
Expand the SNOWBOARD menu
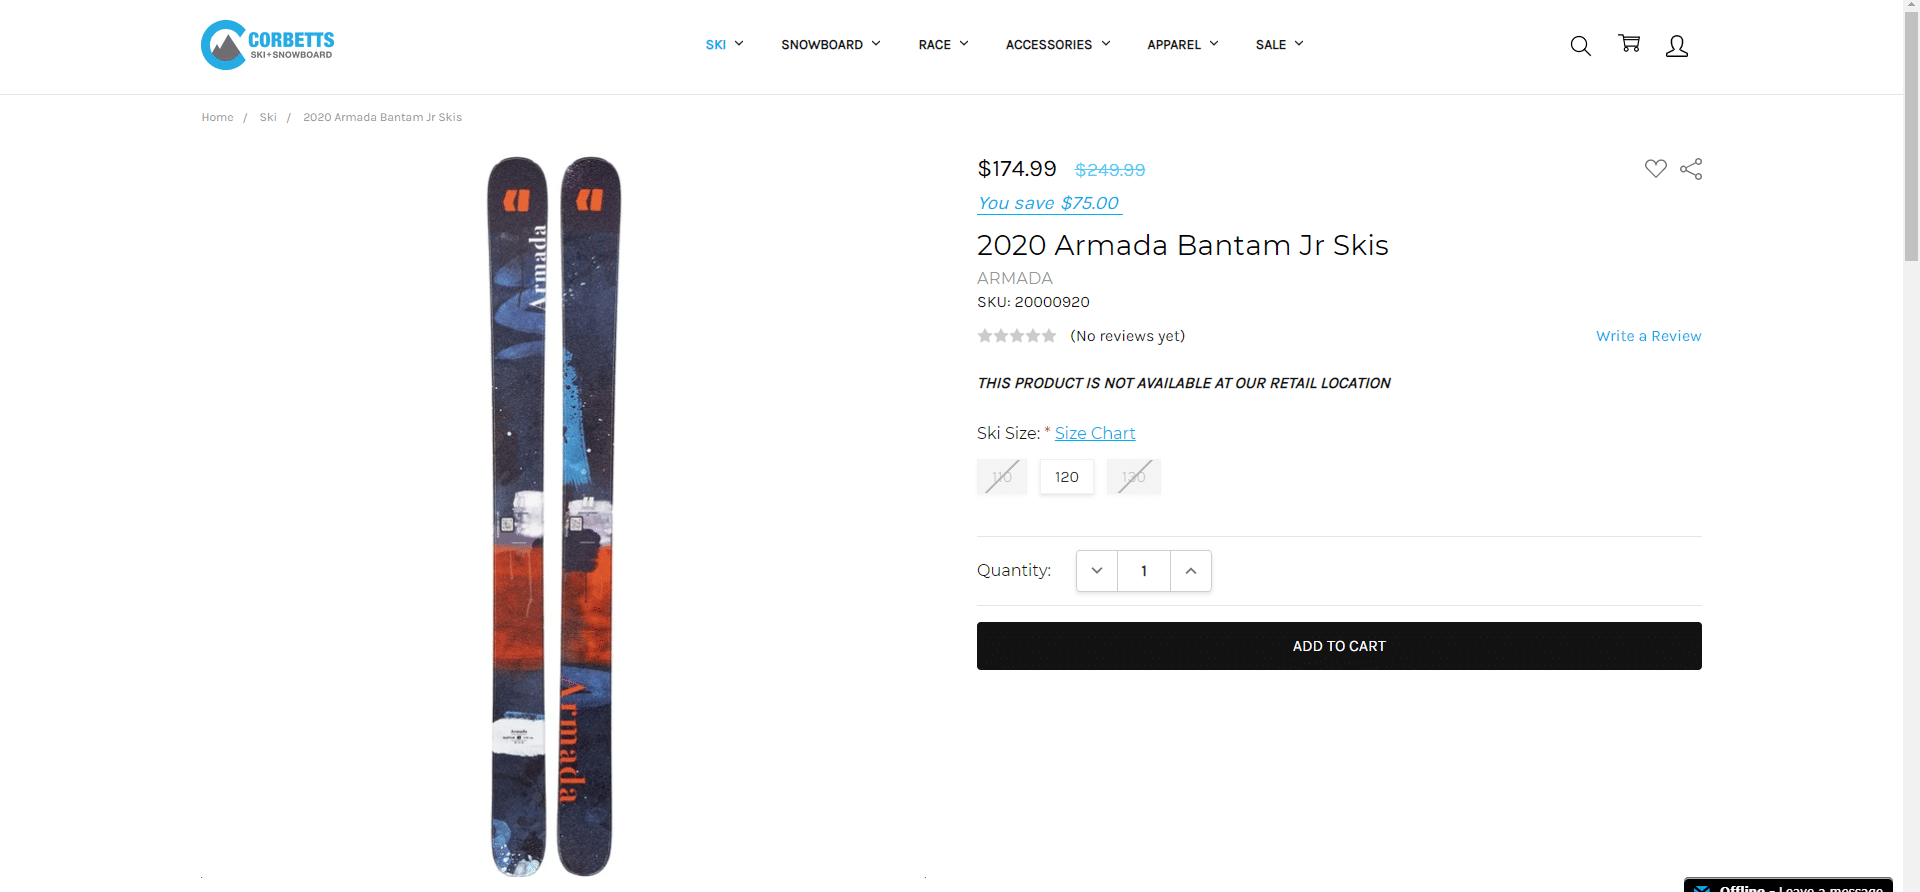pos(830,44)
